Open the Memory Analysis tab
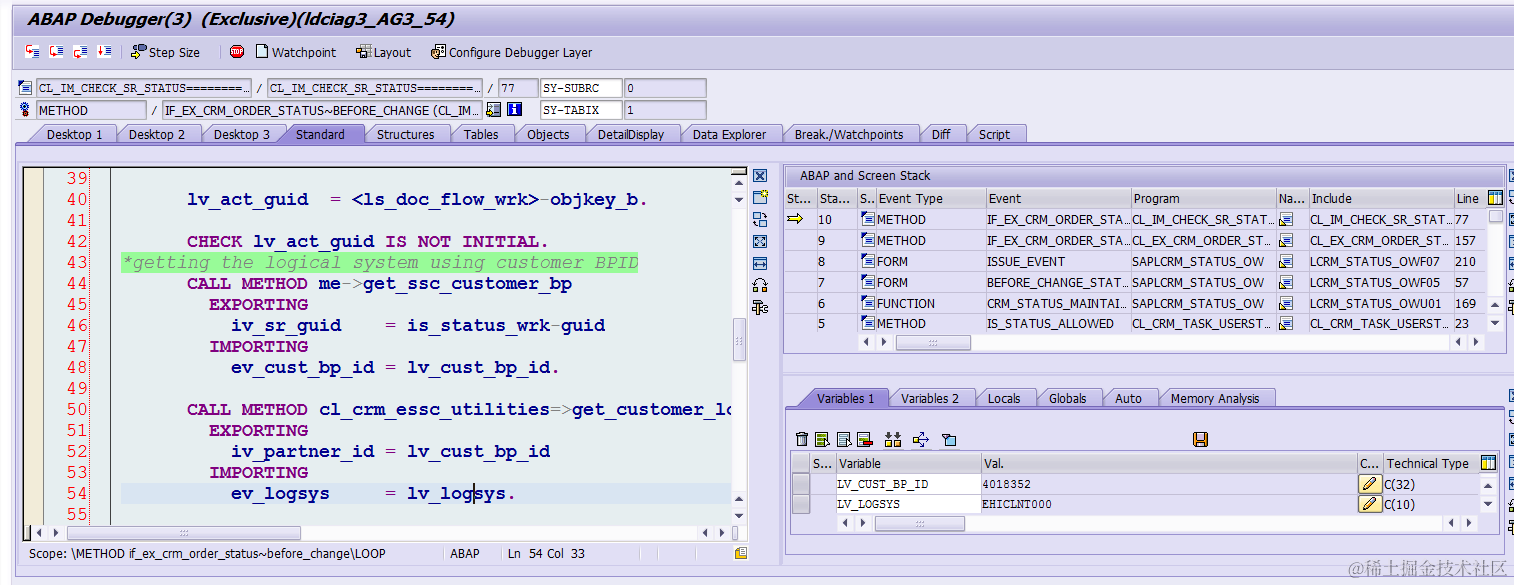This screenshot has height=585, width=1514. coord(1215,398)
